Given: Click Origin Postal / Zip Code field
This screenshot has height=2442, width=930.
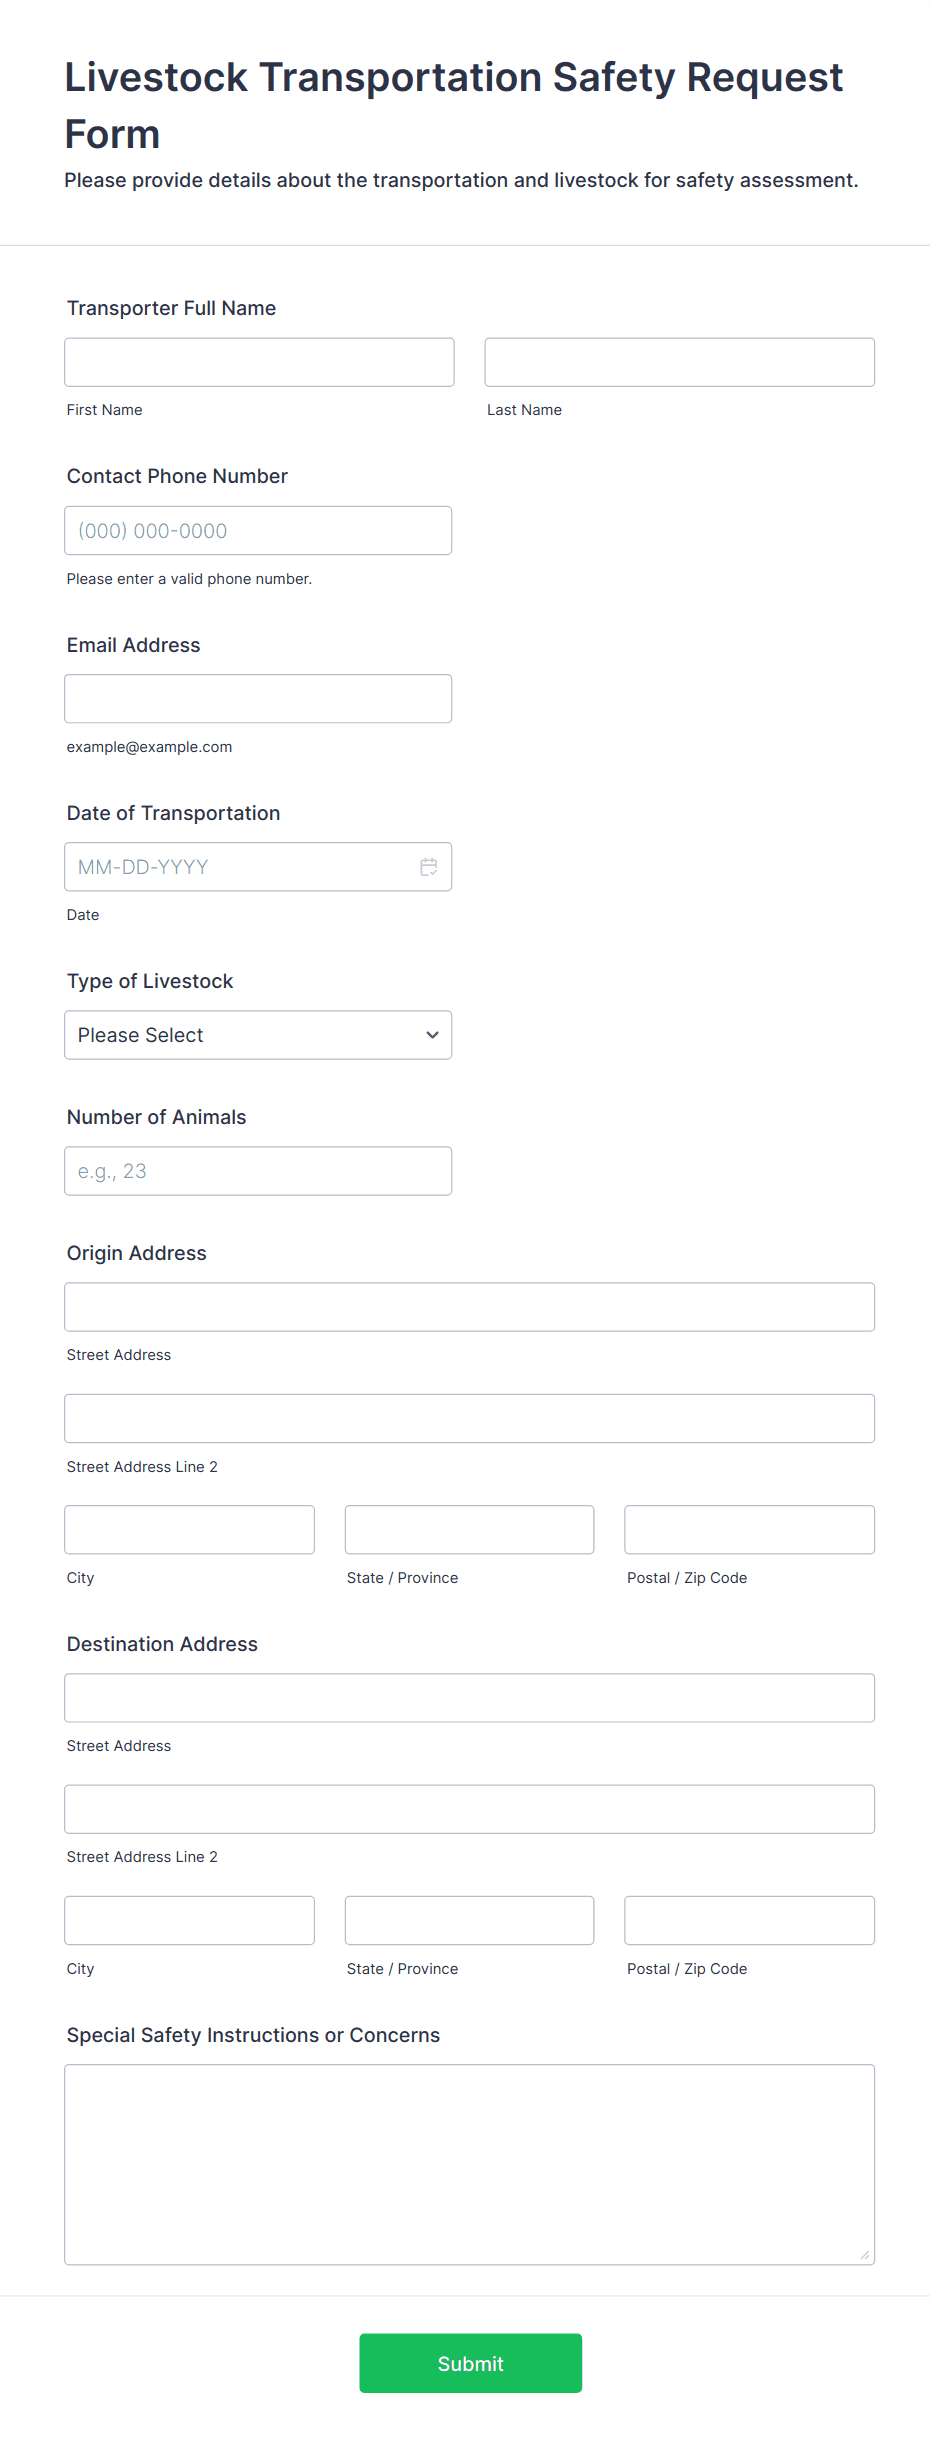Looking at the screenshot, I should (749, 1530).
